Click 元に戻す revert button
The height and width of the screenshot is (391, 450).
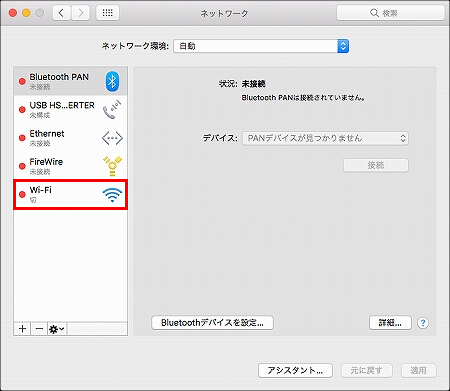point(367,370)
